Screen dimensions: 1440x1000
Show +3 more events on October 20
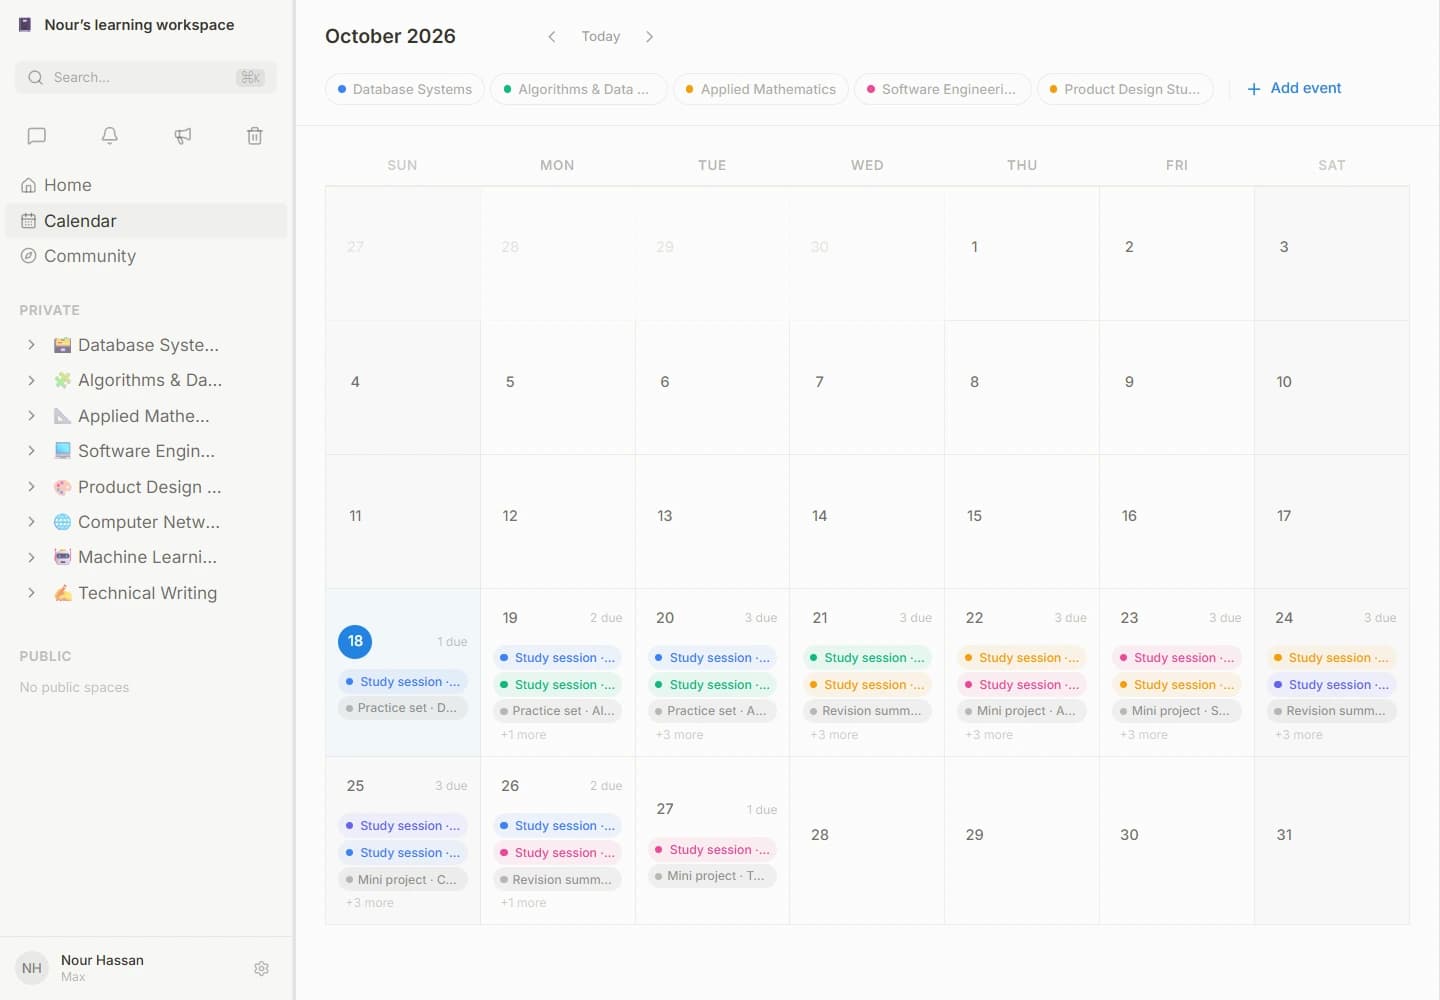click(679, 735)
